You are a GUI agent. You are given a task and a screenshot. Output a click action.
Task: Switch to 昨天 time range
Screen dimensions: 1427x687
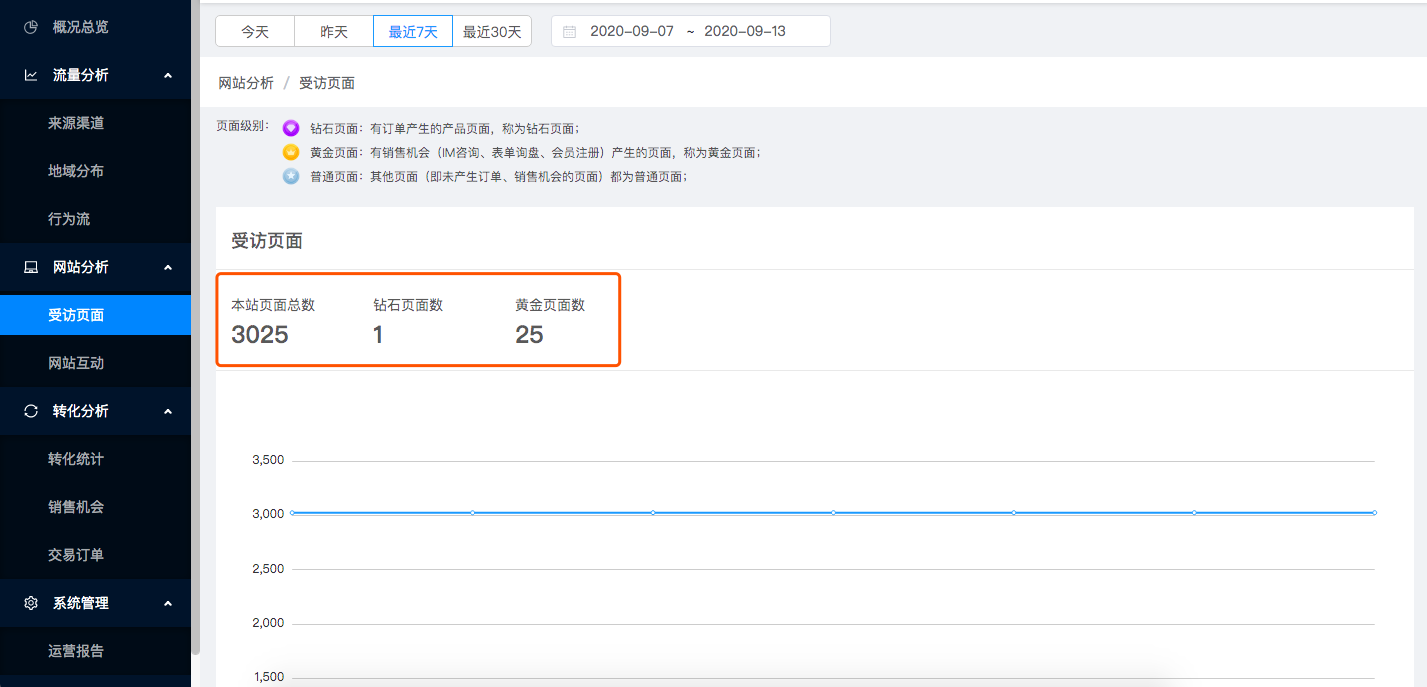334,31
